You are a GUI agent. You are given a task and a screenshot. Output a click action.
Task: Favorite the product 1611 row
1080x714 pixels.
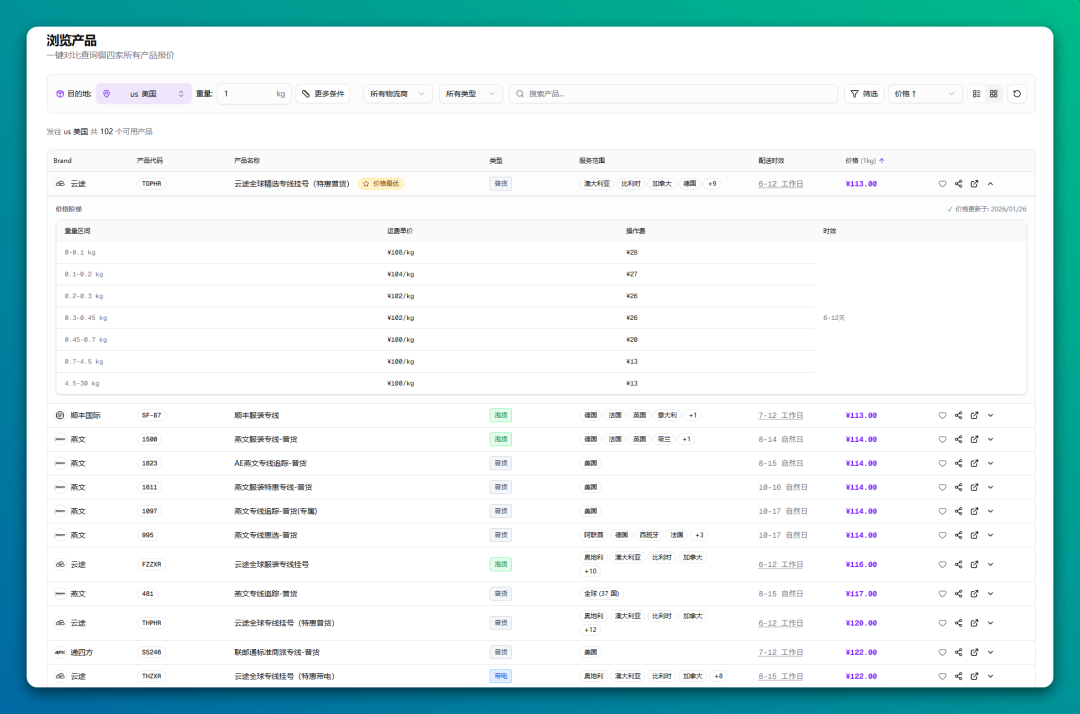942,487
